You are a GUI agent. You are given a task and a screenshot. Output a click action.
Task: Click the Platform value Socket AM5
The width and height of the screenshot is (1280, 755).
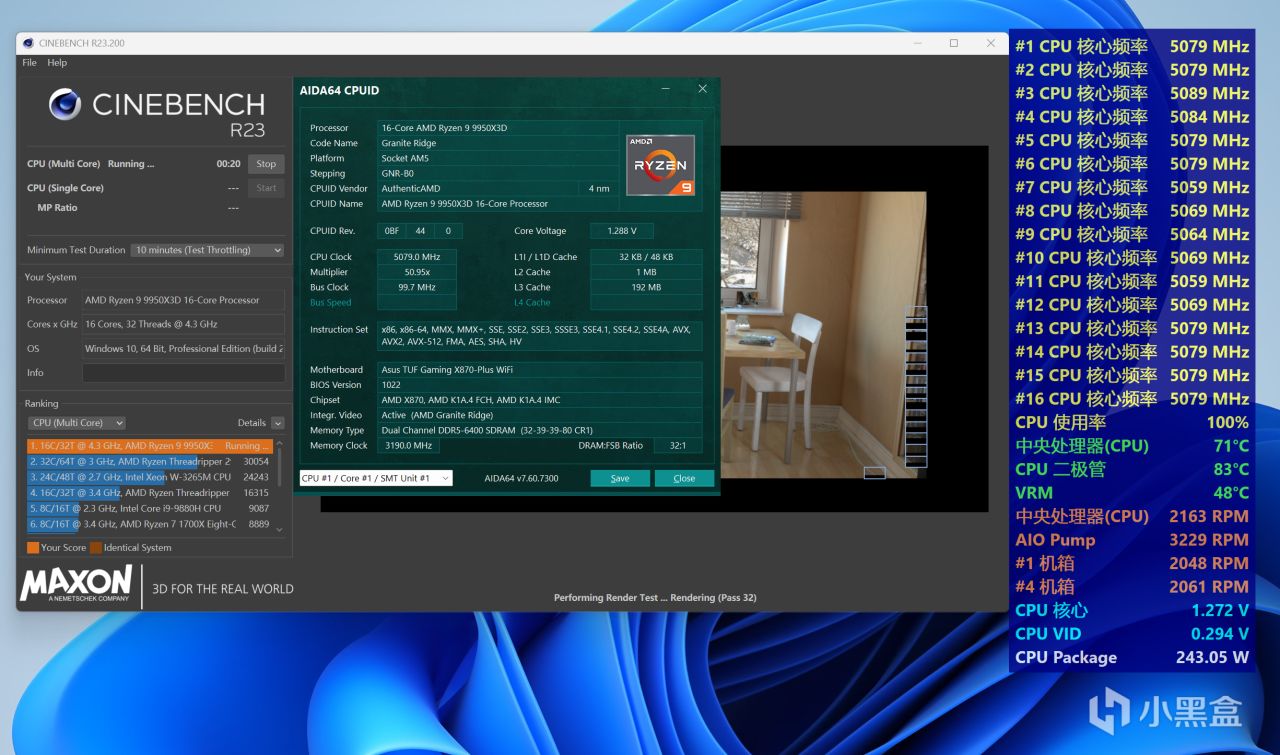pos(497,158)
